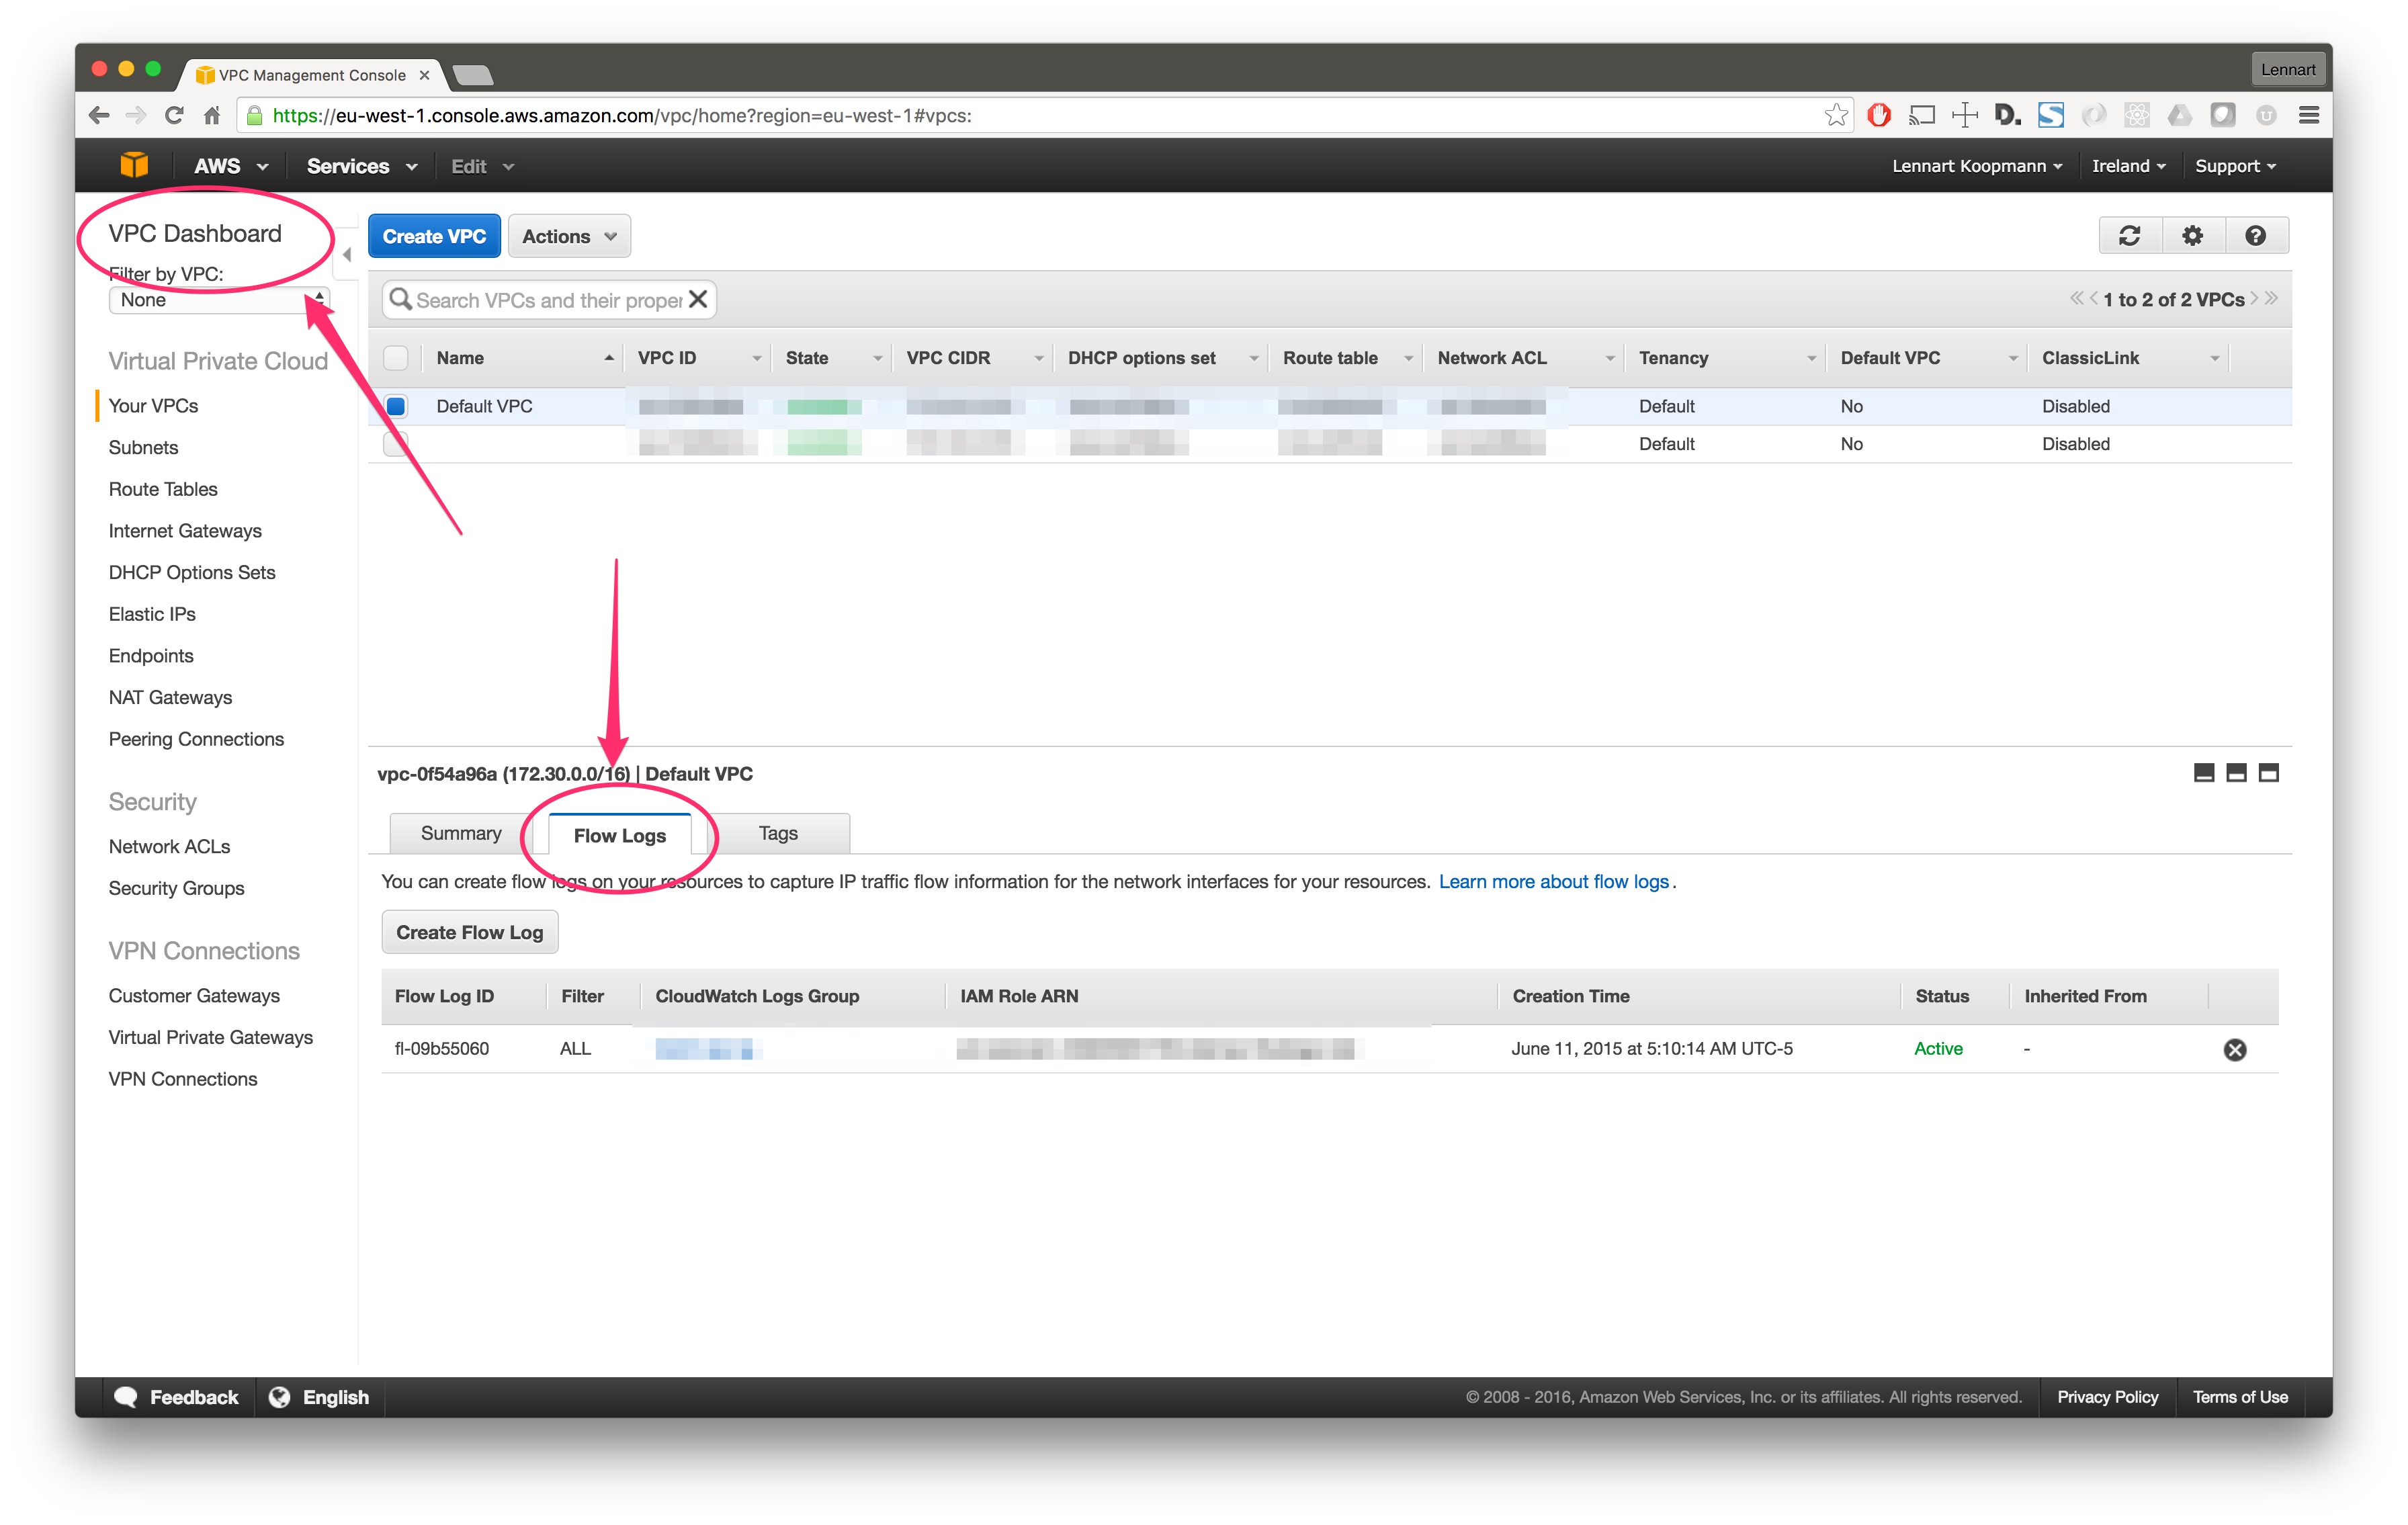Click the AWS orange cube logo
The image size is (2408, 1525).
(134, 166)
